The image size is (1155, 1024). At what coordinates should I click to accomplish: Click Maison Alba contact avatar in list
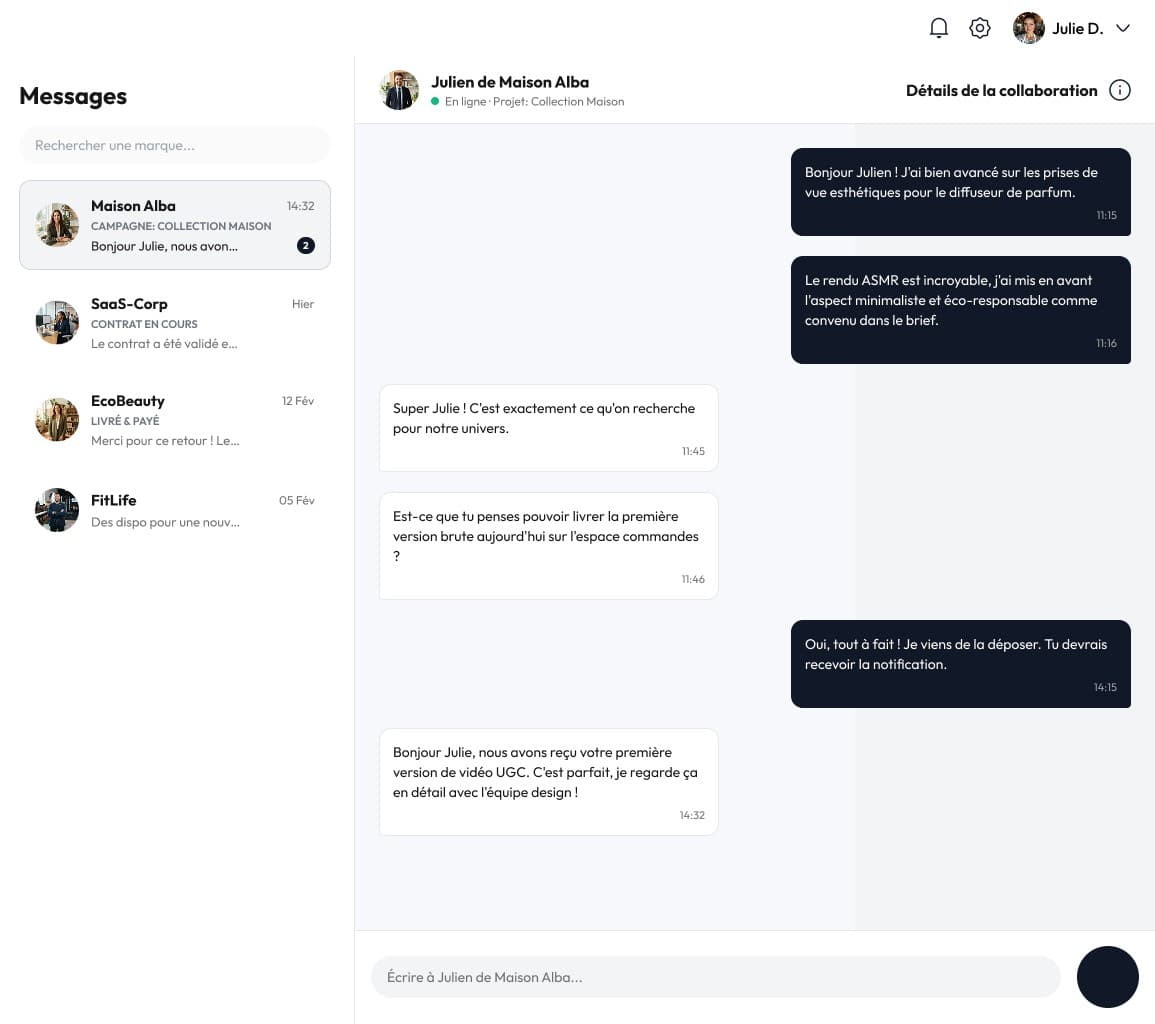[x=57, y=225]
